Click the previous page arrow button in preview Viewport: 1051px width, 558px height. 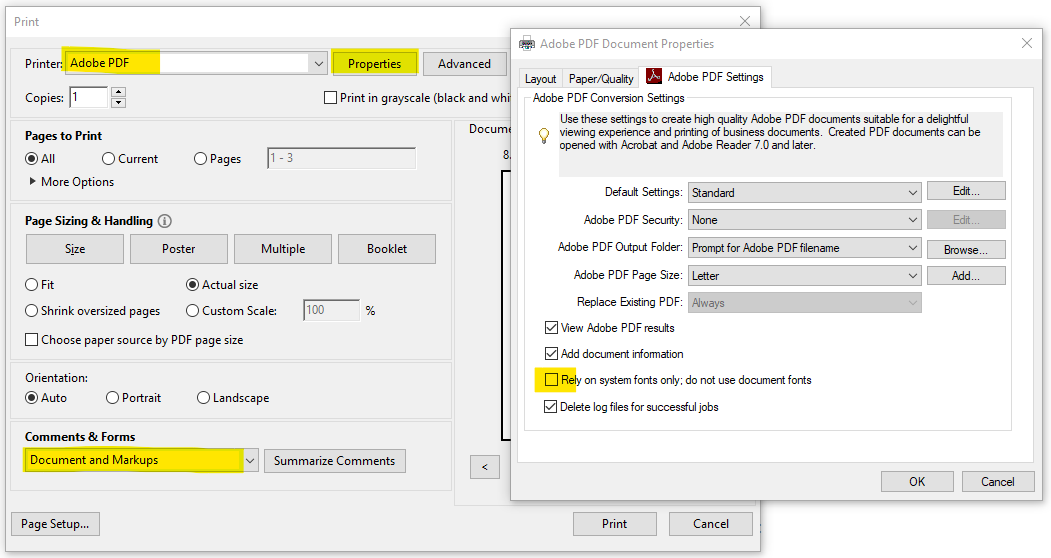[x=484, y=467]
